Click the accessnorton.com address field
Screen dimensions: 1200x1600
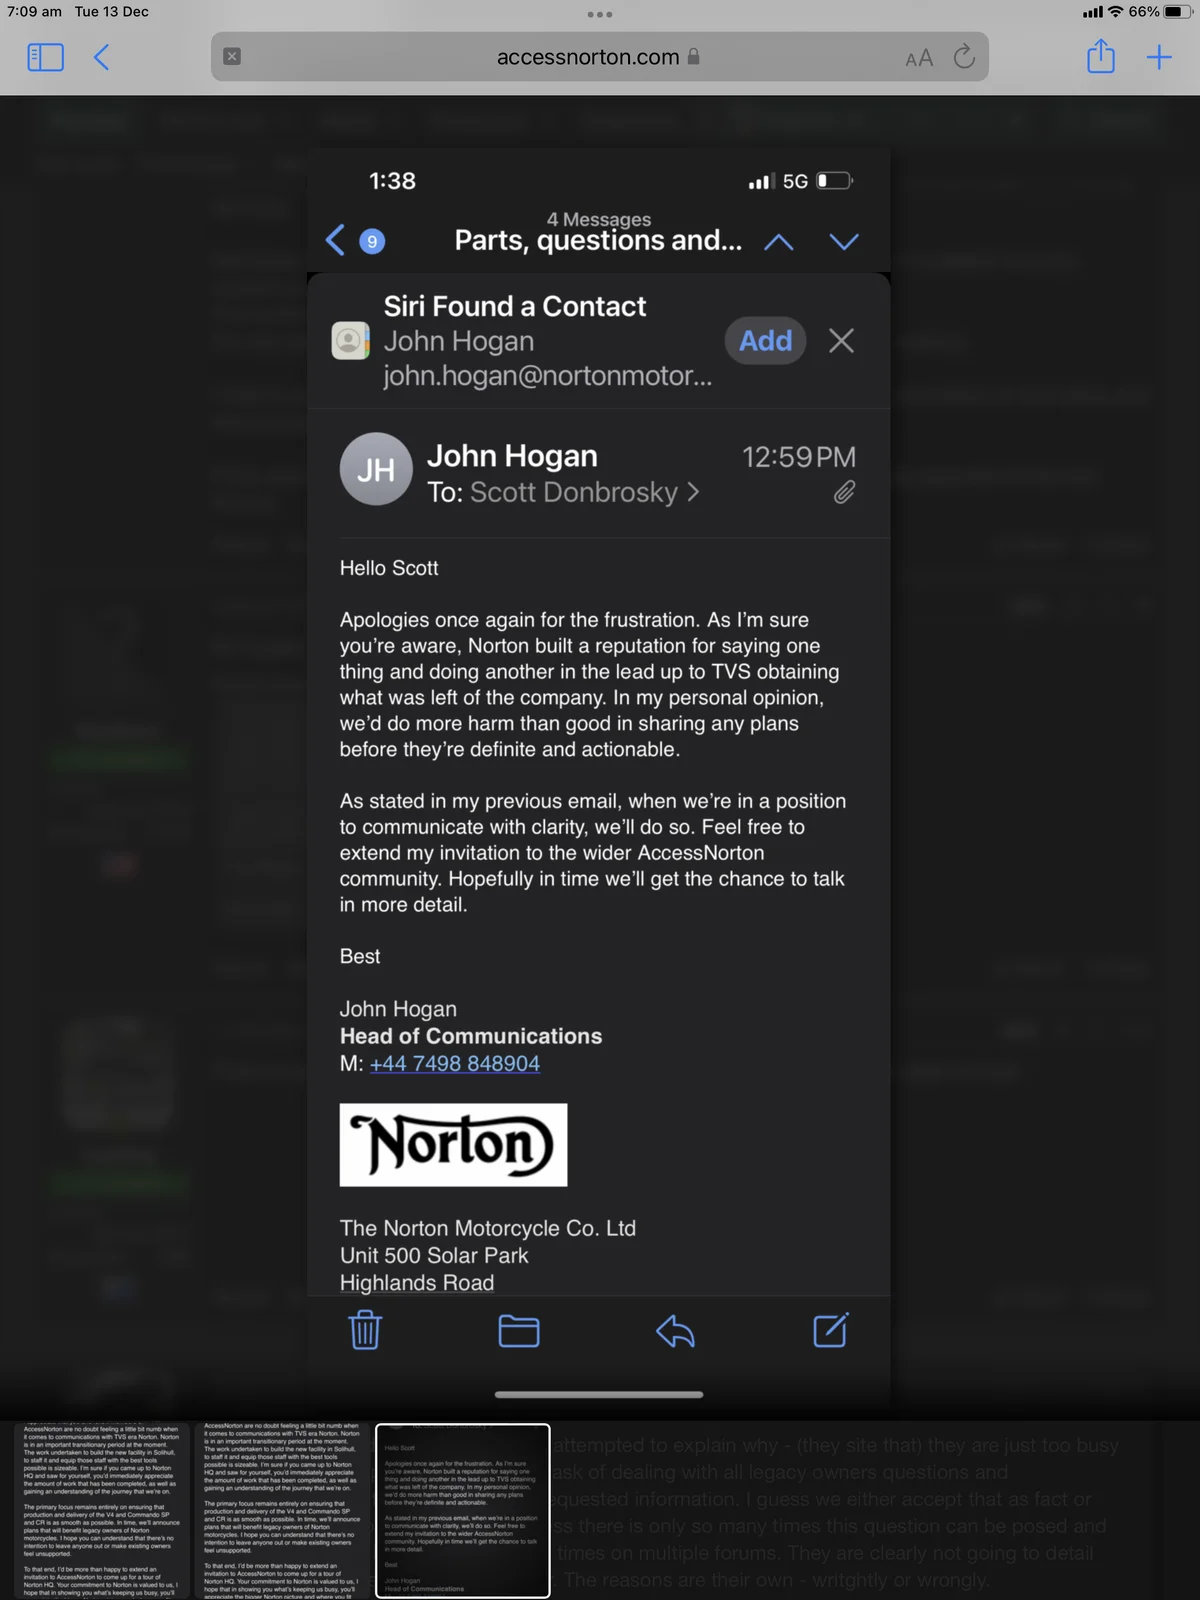coord(587,57)
